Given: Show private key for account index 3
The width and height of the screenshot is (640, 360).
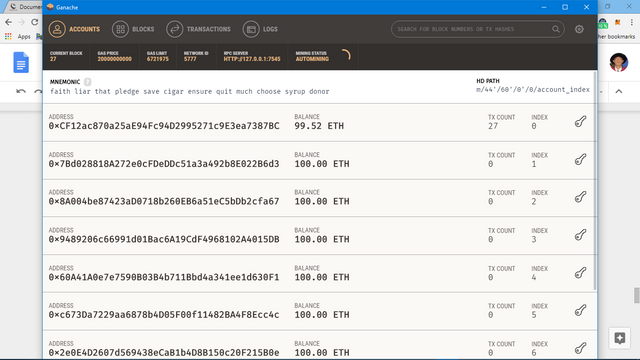Looking at the screenshot, I should (580, 235).
